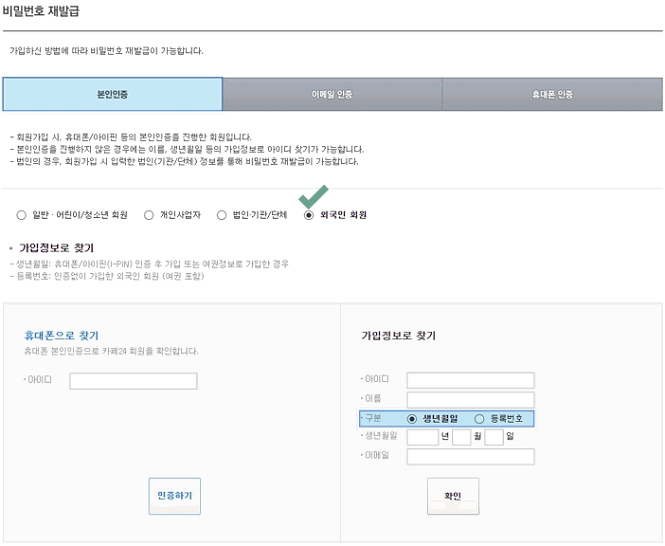Image resolution: width=665 pixels, height=546 pixels.
Task: Click the birth month (월) input box
Action: 461,437
